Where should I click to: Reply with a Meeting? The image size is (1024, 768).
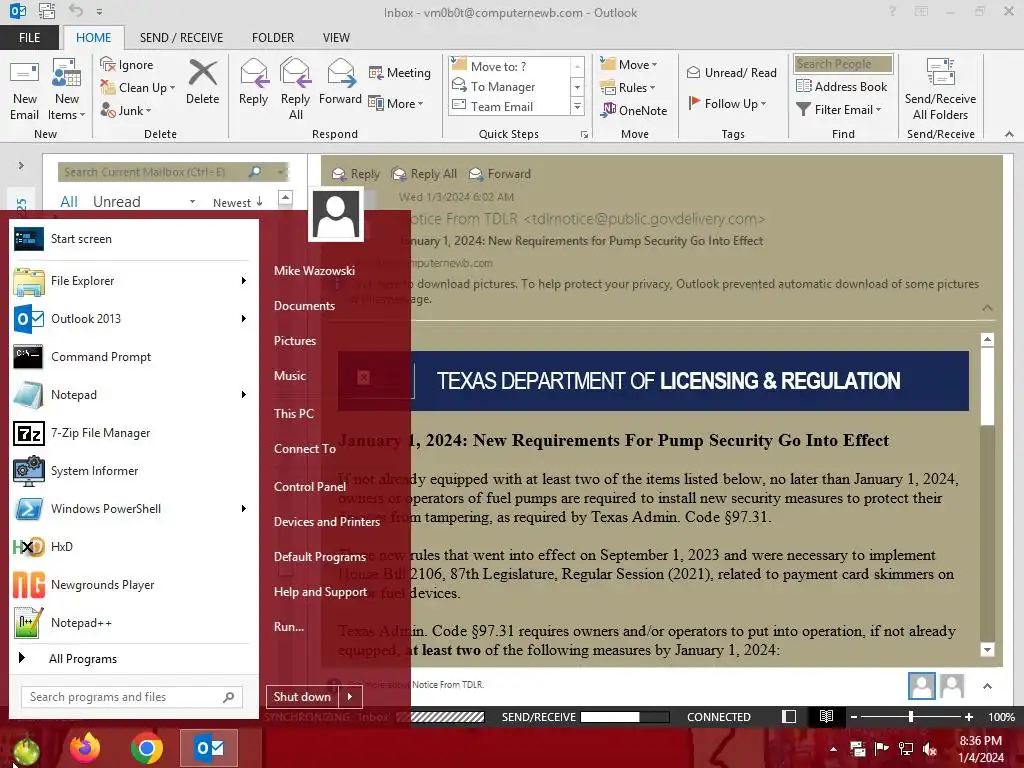click(x=400, y=72)
